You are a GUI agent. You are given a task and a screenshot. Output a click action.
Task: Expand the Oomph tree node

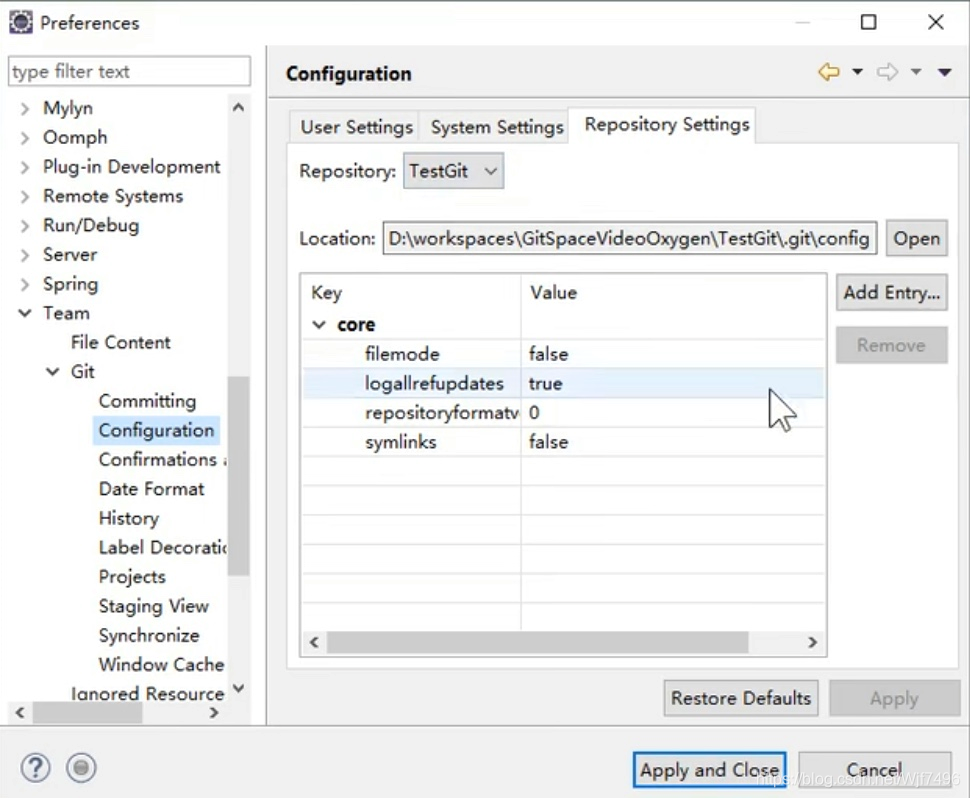pyautogui.click(x=24, y=138)
